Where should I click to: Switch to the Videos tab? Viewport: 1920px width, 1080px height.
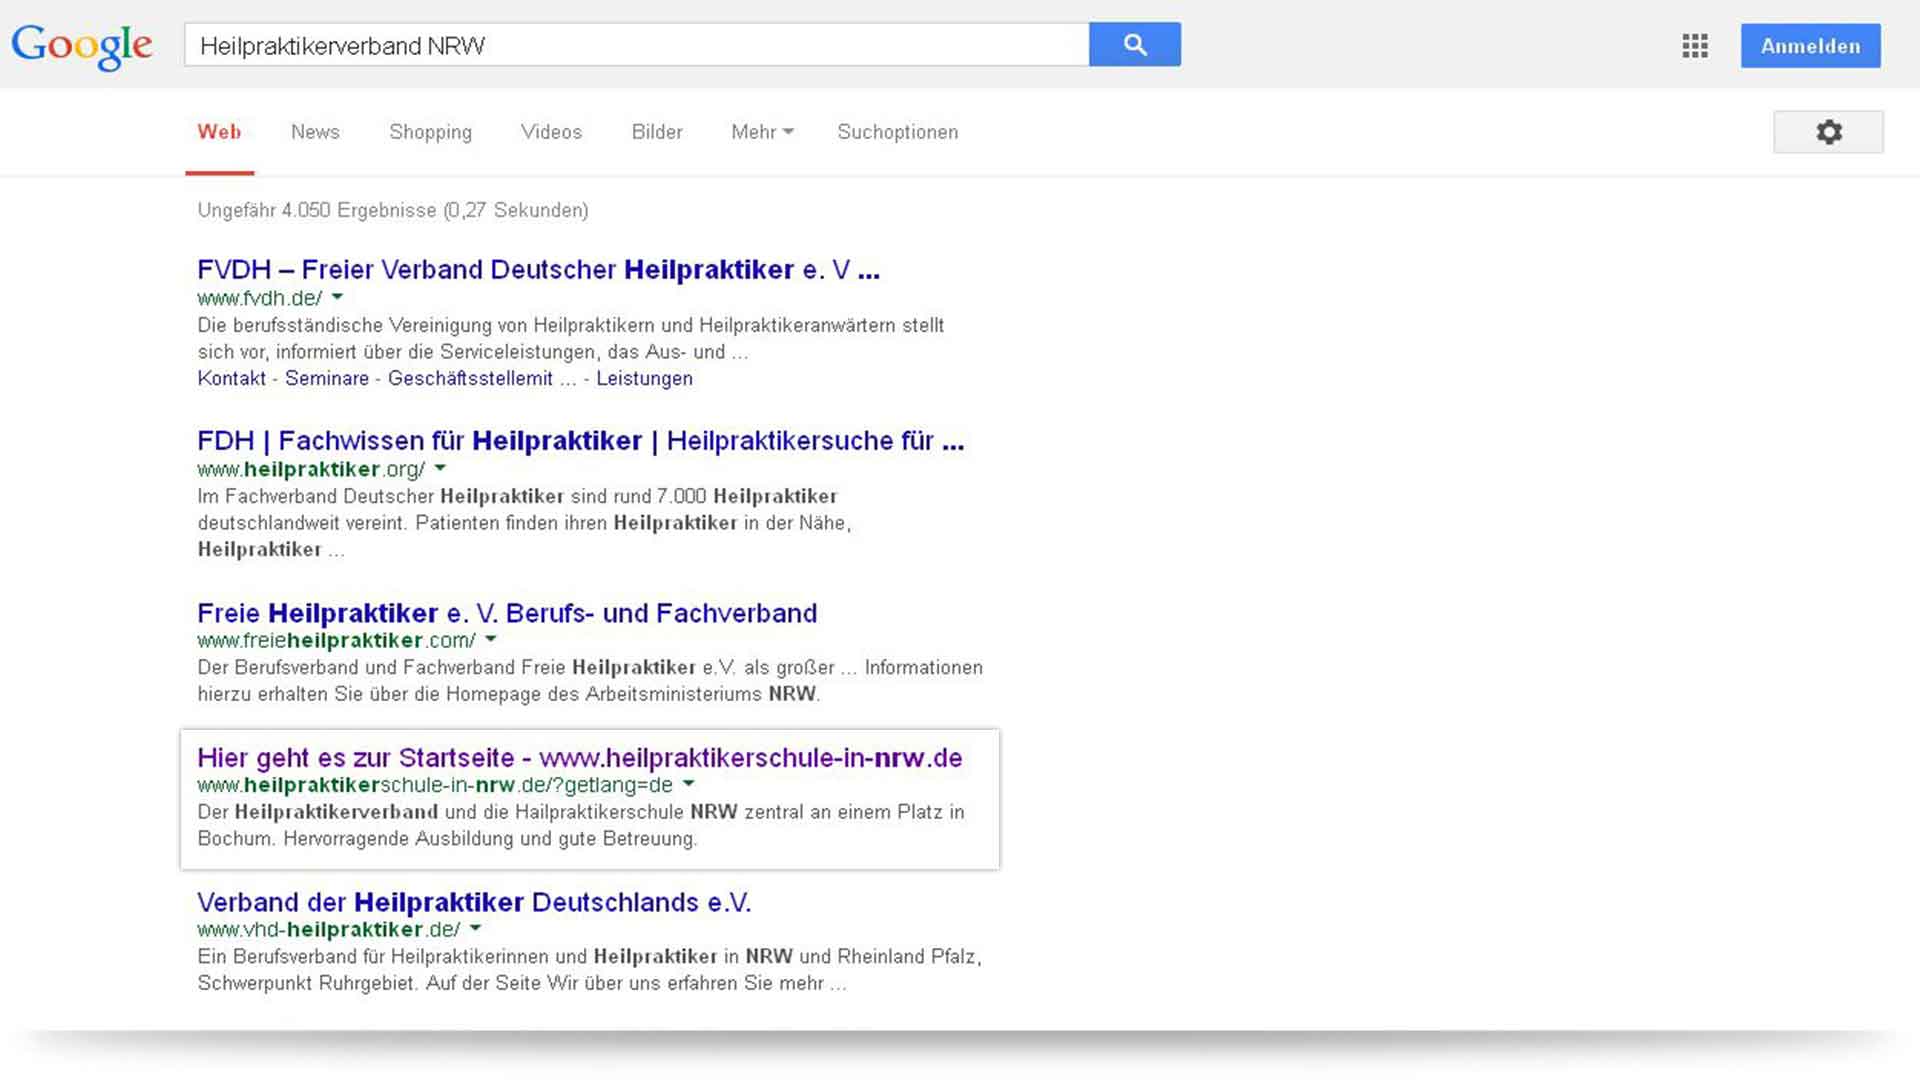tap(551, 132)
